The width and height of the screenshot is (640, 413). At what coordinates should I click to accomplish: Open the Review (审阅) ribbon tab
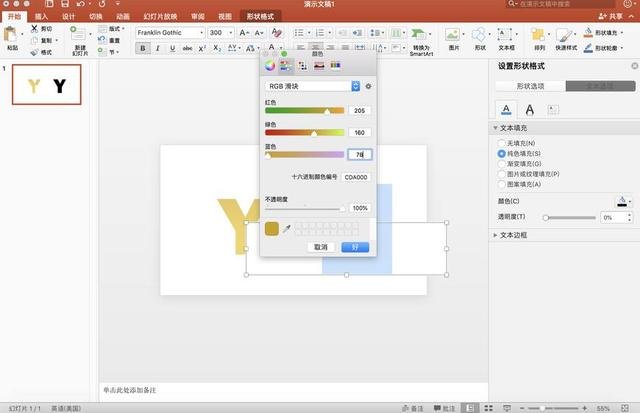coord(198,16)
